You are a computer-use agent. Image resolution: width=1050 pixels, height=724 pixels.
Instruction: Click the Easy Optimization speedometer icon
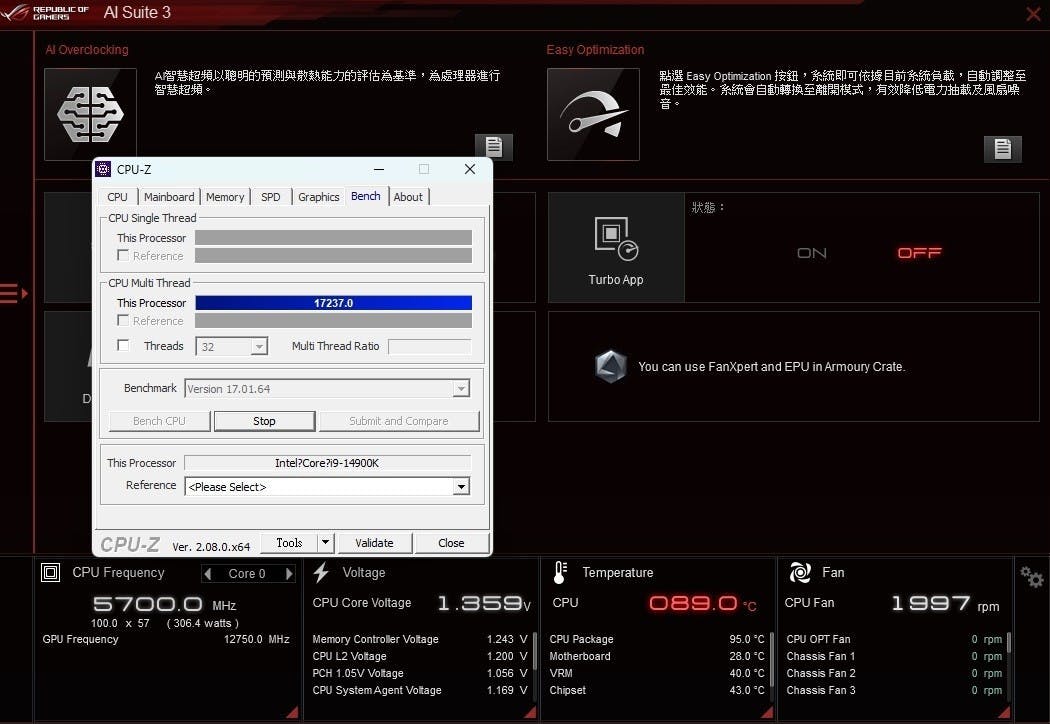[x=593, y=113]
